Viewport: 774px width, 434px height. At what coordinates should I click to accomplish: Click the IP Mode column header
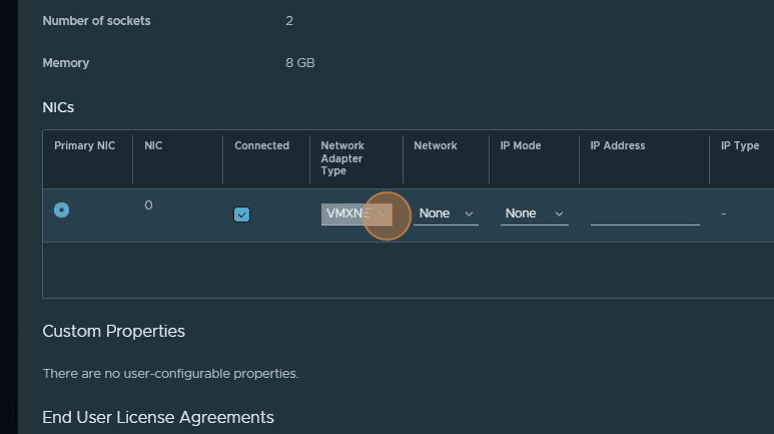click(520, 146)
